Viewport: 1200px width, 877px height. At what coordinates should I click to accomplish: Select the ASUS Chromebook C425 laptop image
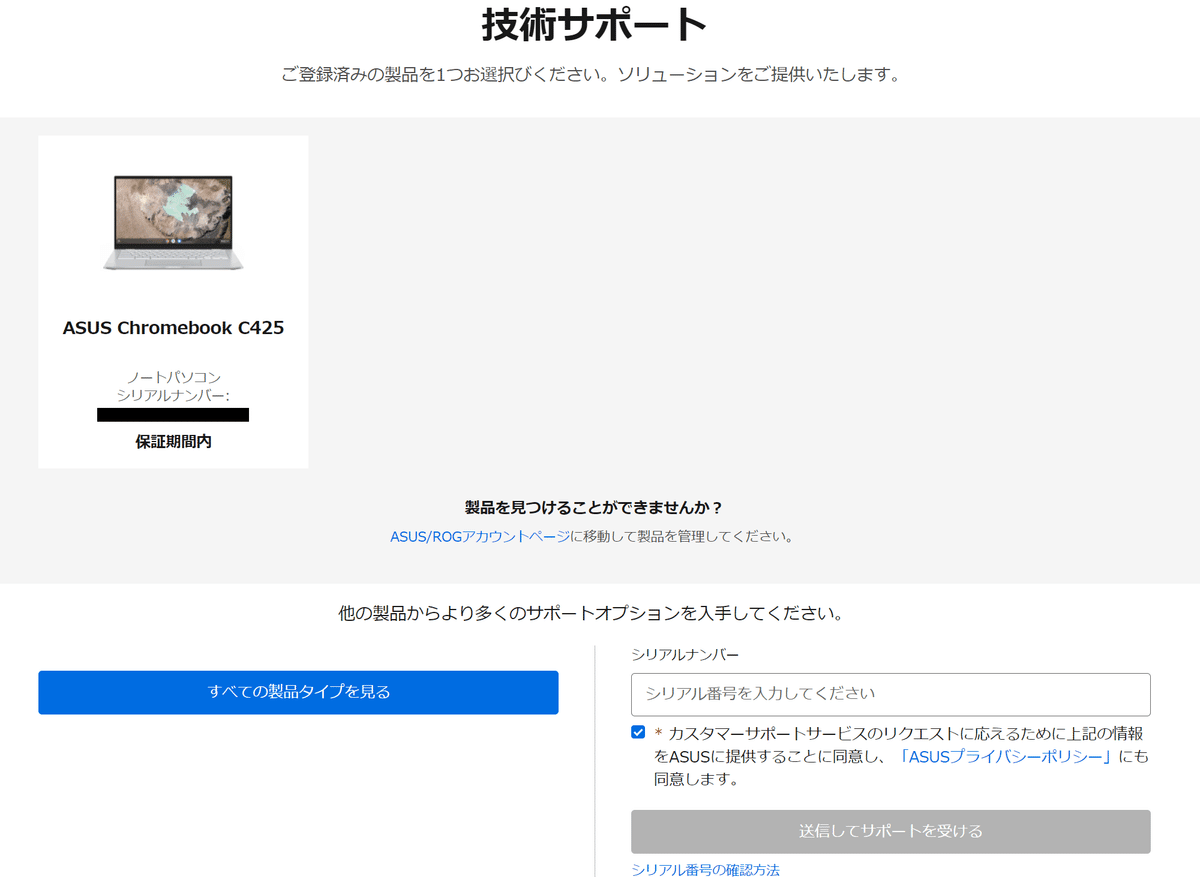(x=173, y=222)
